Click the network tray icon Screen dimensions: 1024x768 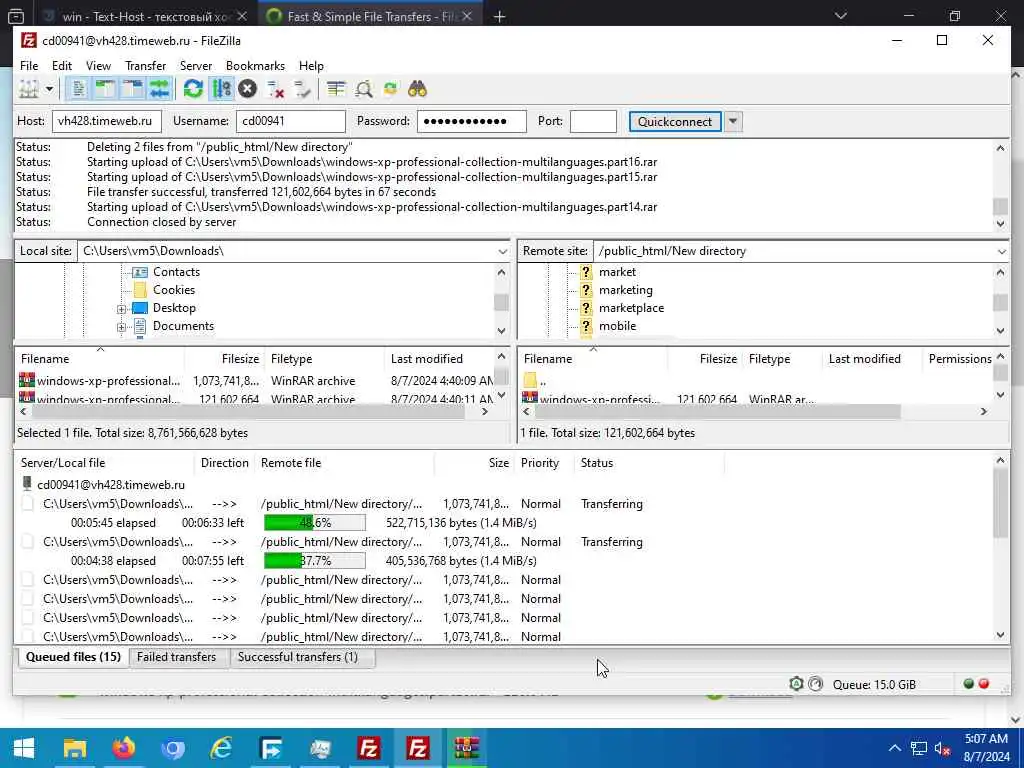point(919,748)
